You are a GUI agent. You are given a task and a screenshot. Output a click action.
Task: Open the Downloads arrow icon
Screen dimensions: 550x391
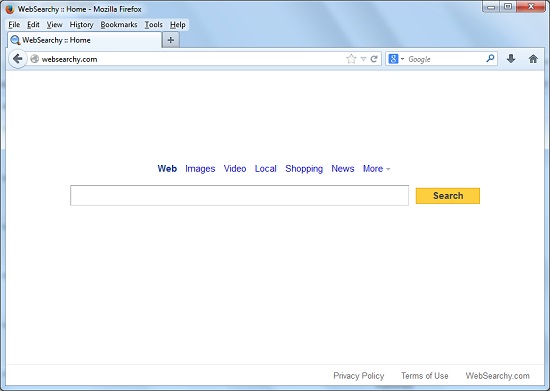[x=511, y=59]
